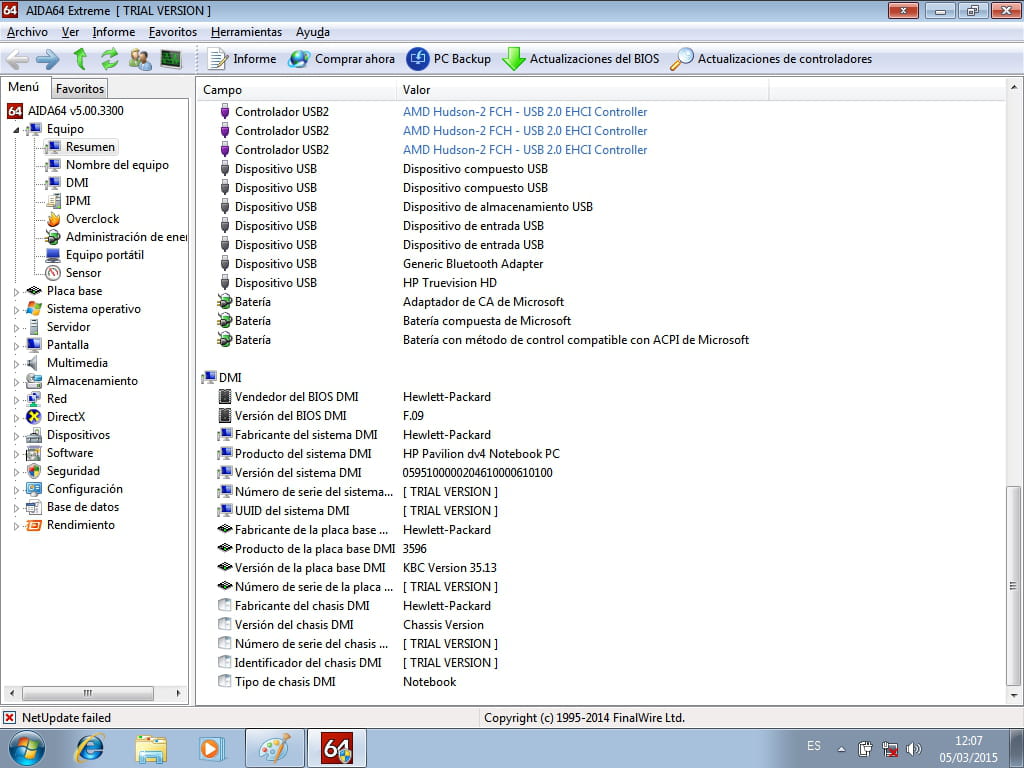Expand the Almacenamiento node
The width and height of the screenshot is (1024, 768).
16,382
